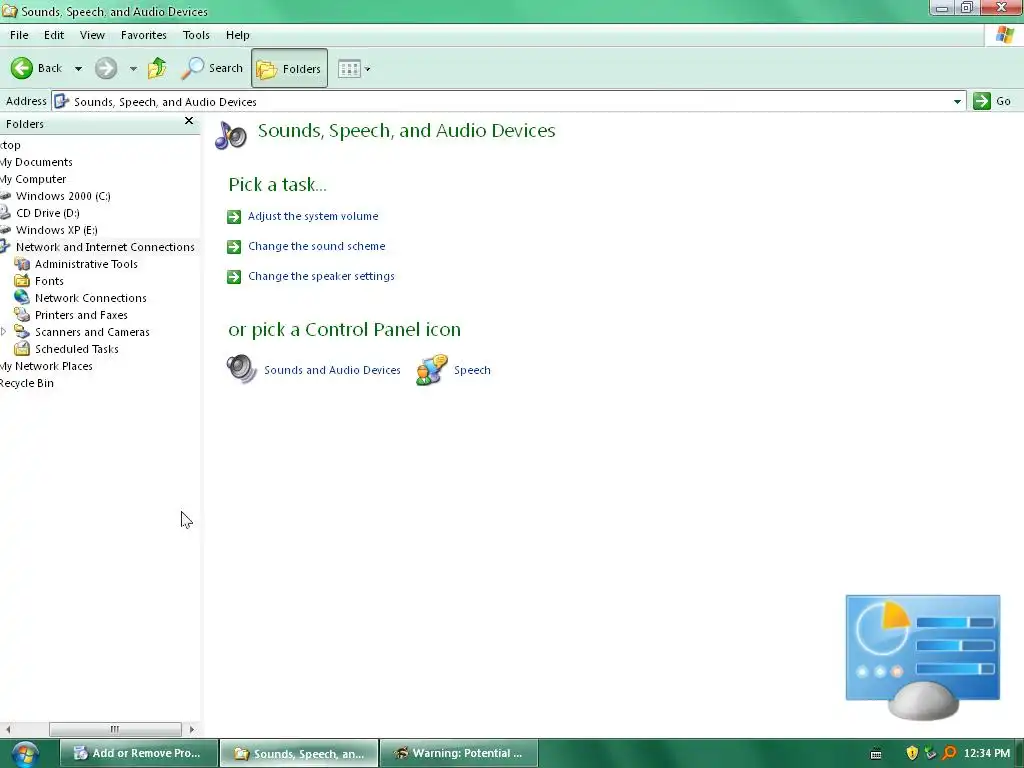Switch to Warning: Potential taskbar item
1024x768 pixels.
click(x=459, y=753)
